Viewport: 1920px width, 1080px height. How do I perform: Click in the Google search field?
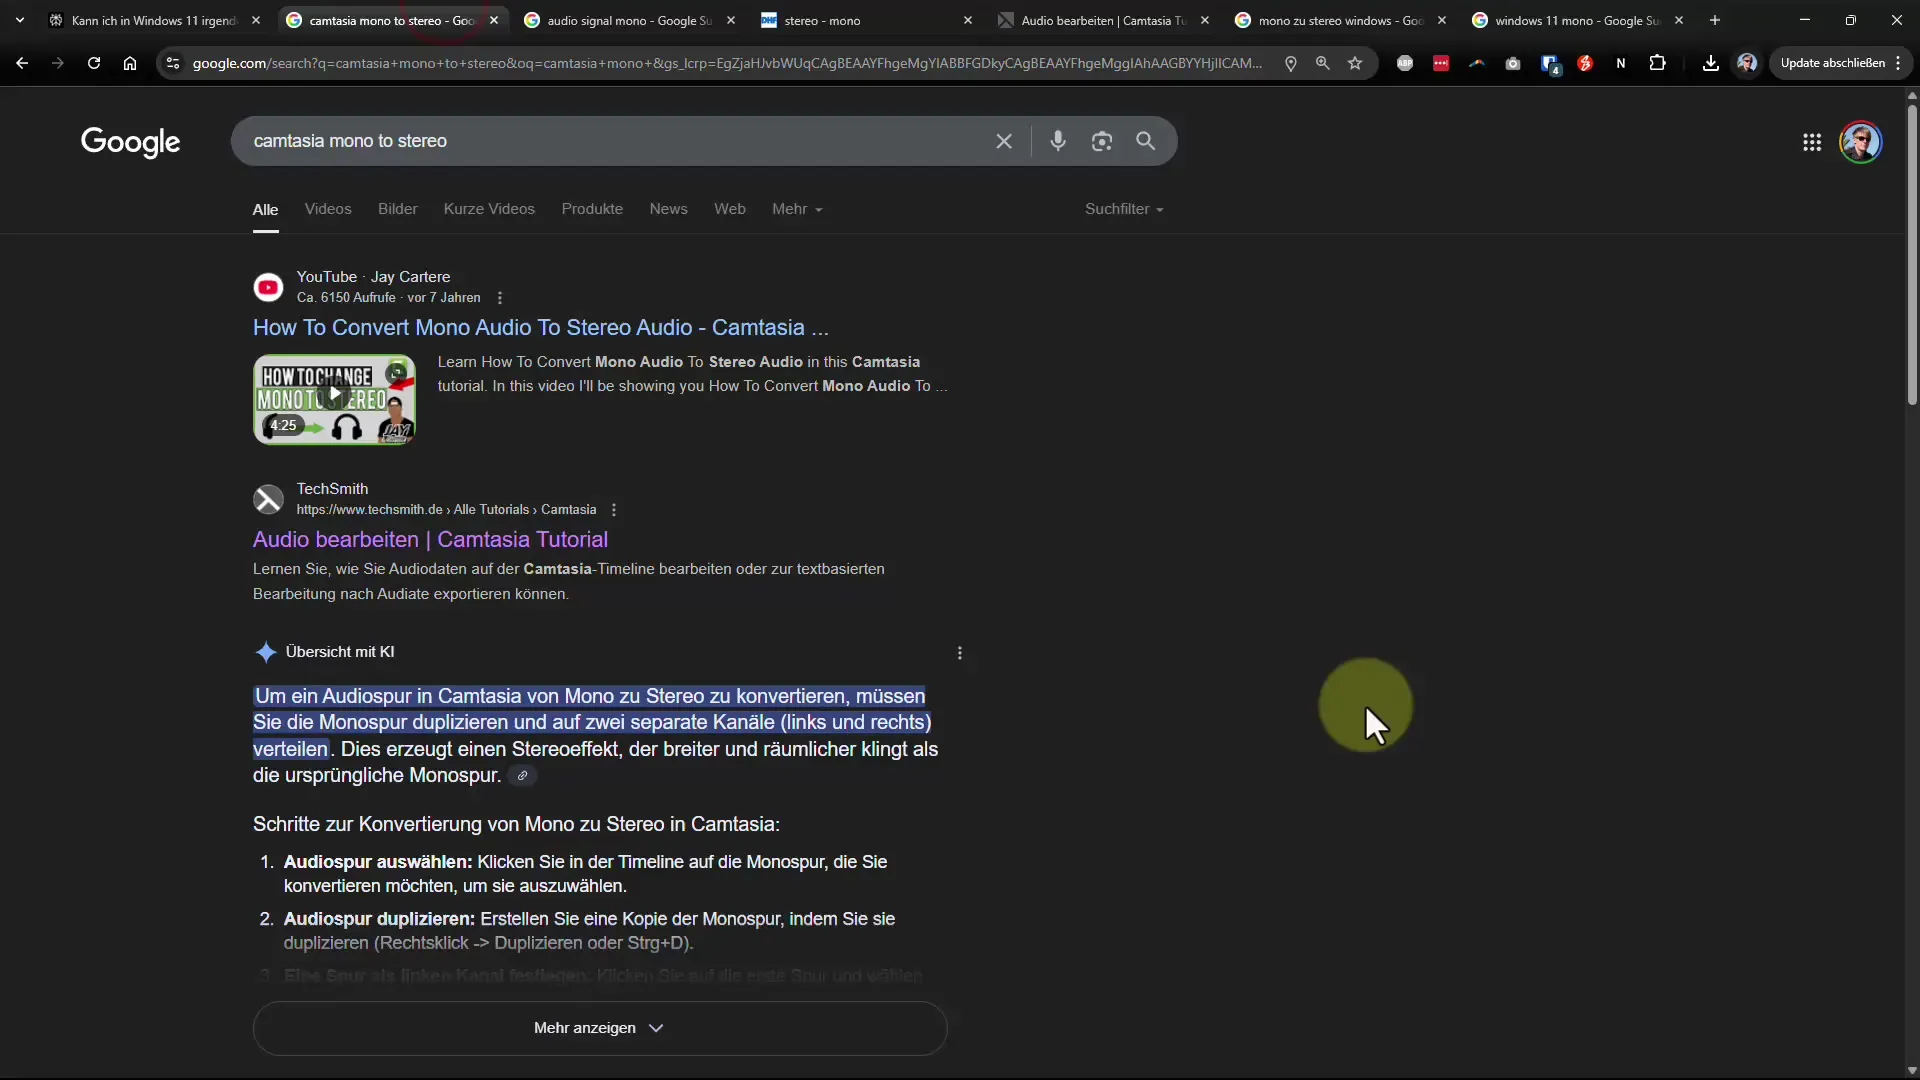[610, 141]
